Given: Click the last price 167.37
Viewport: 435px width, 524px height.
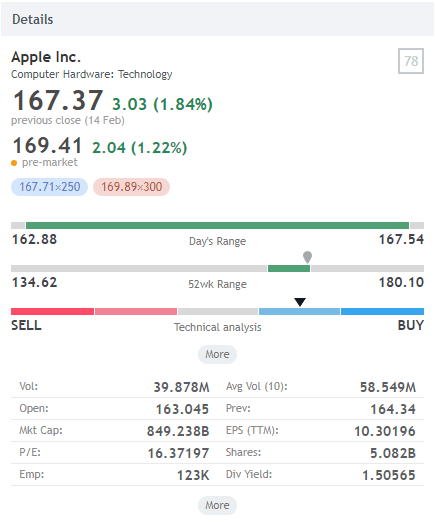Looking at the screenshot, I should pyautogui.click(x=58, y=100).
